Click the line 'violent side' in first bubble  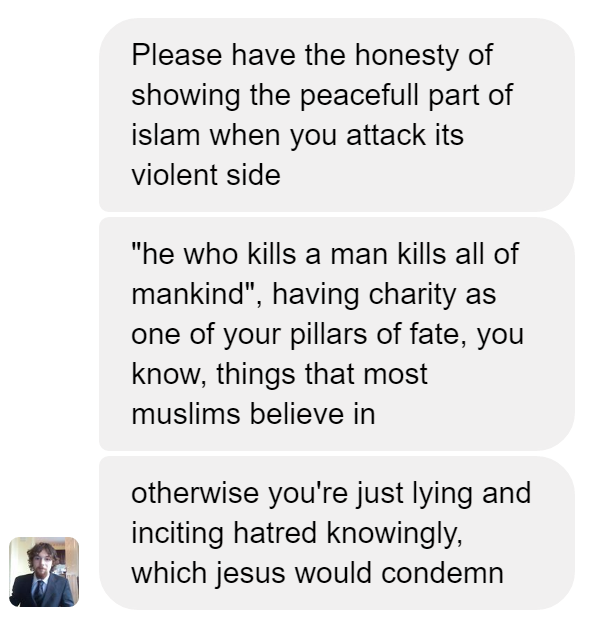coord(206,175)
